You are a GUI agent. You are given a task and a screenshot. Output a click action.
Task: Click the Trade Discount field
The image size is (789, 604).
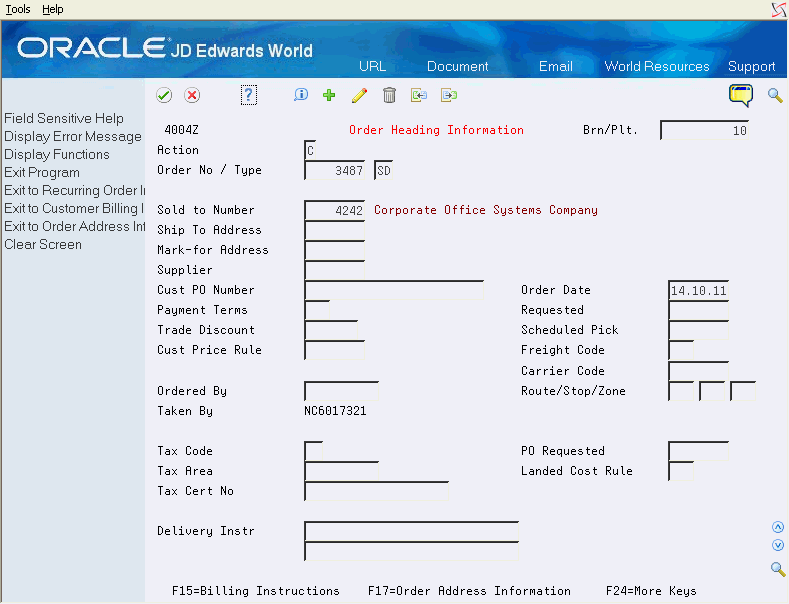[x=331, y=330]
